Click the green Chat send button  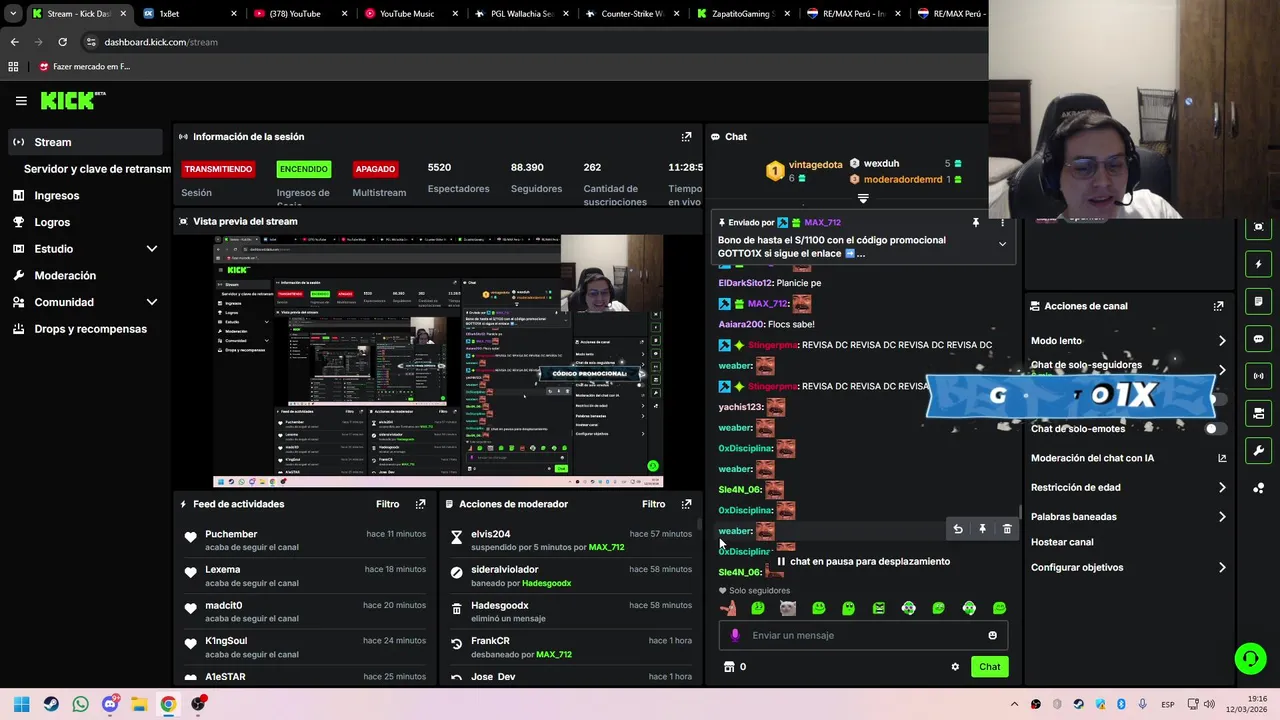[x=989, y=667]
